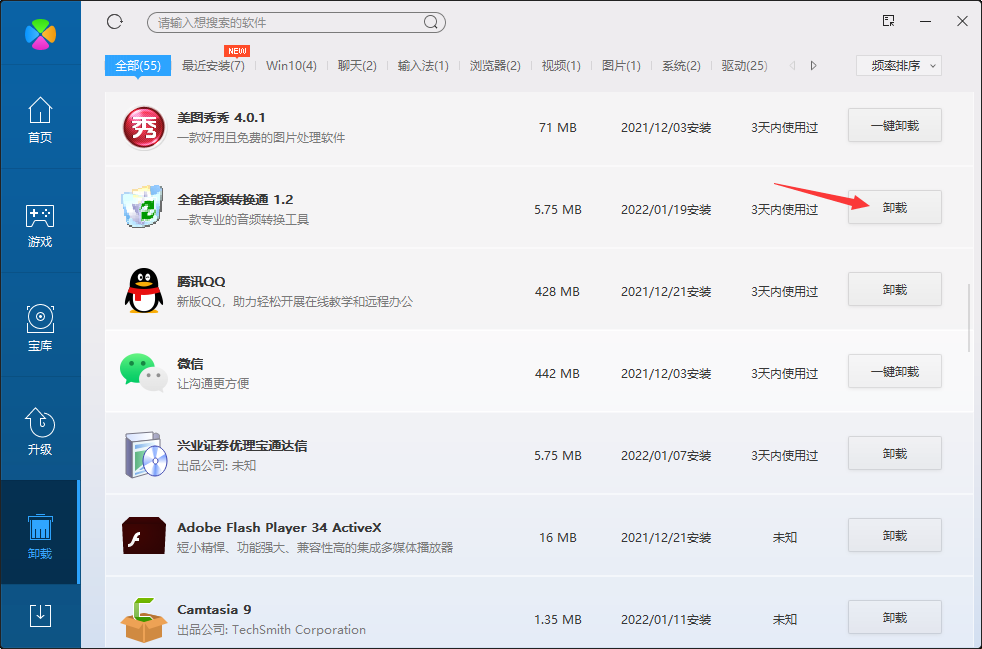Open the downloads icon at sidebar bottom
This screenshot has width=982, height=649.
[x=40, y=615]
